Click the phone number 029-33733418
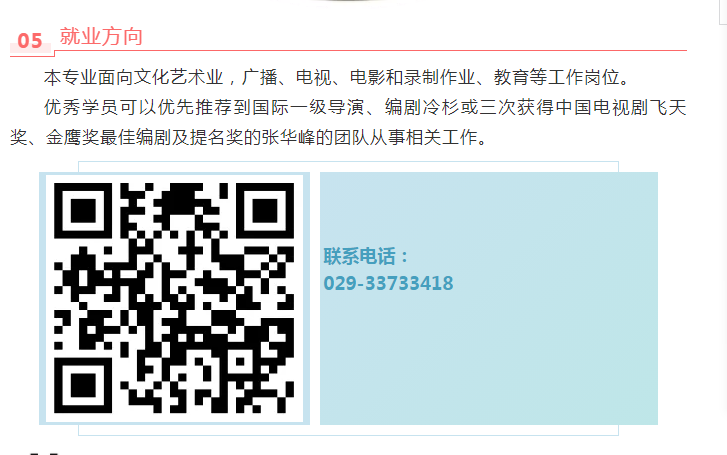 coord(388,283)
